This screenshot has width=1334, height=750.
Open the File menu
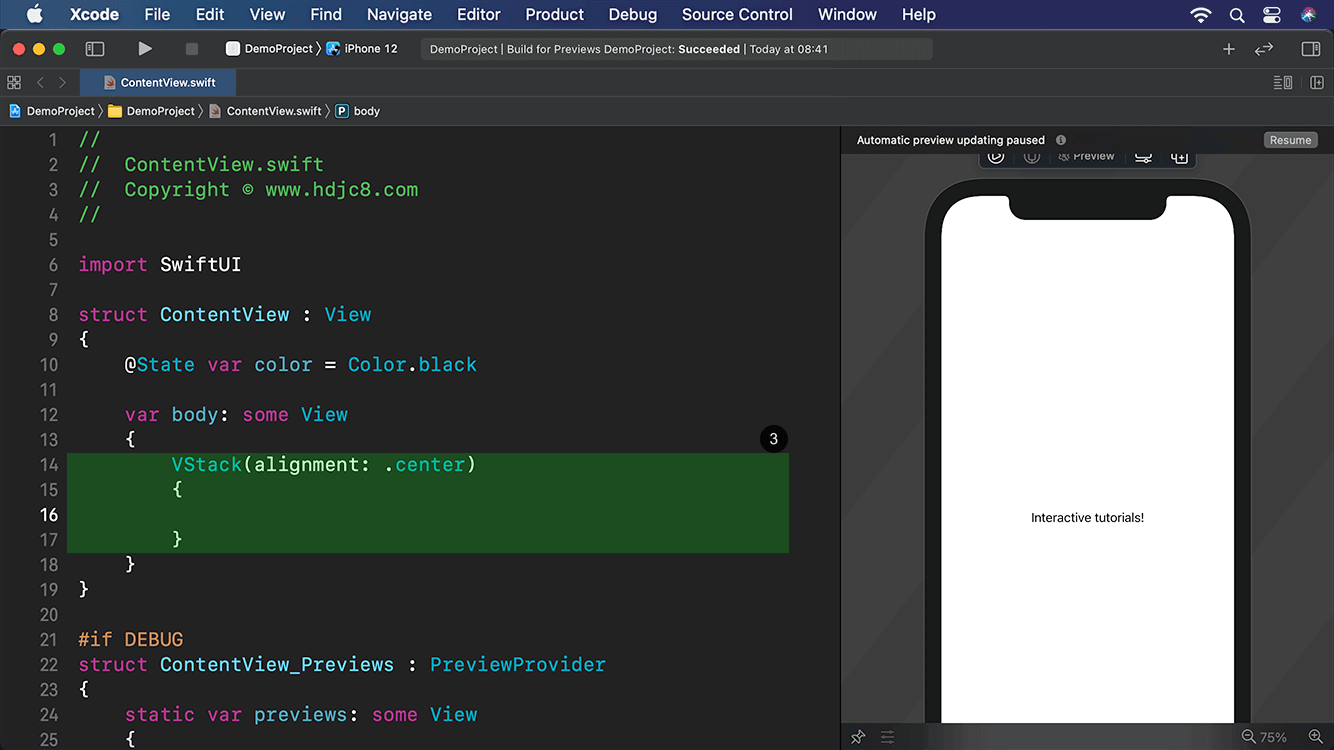tap(157, 14)
